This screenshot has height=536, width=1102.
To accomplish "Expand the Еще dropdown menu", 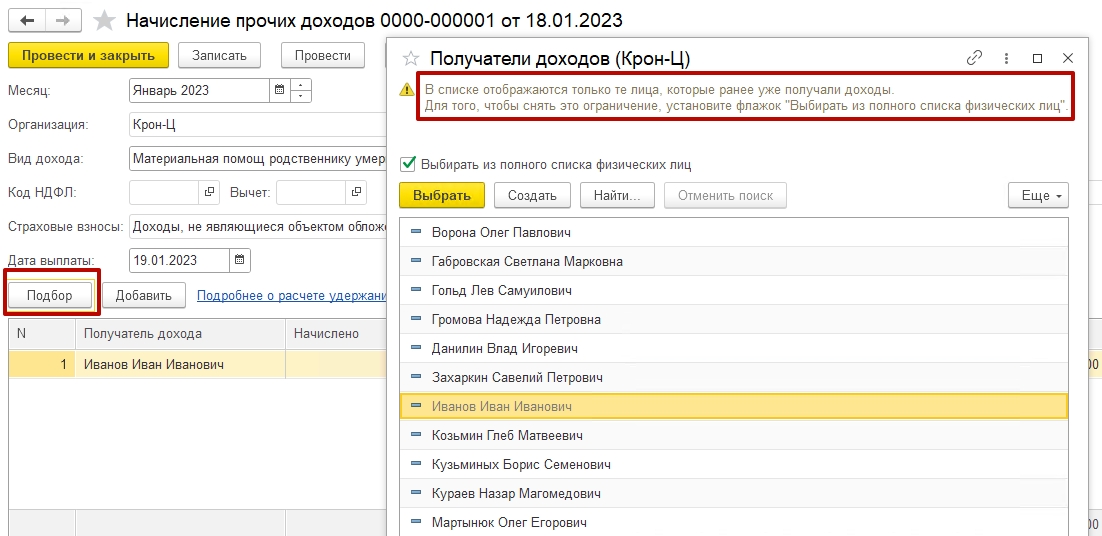I will [1038, 195].
